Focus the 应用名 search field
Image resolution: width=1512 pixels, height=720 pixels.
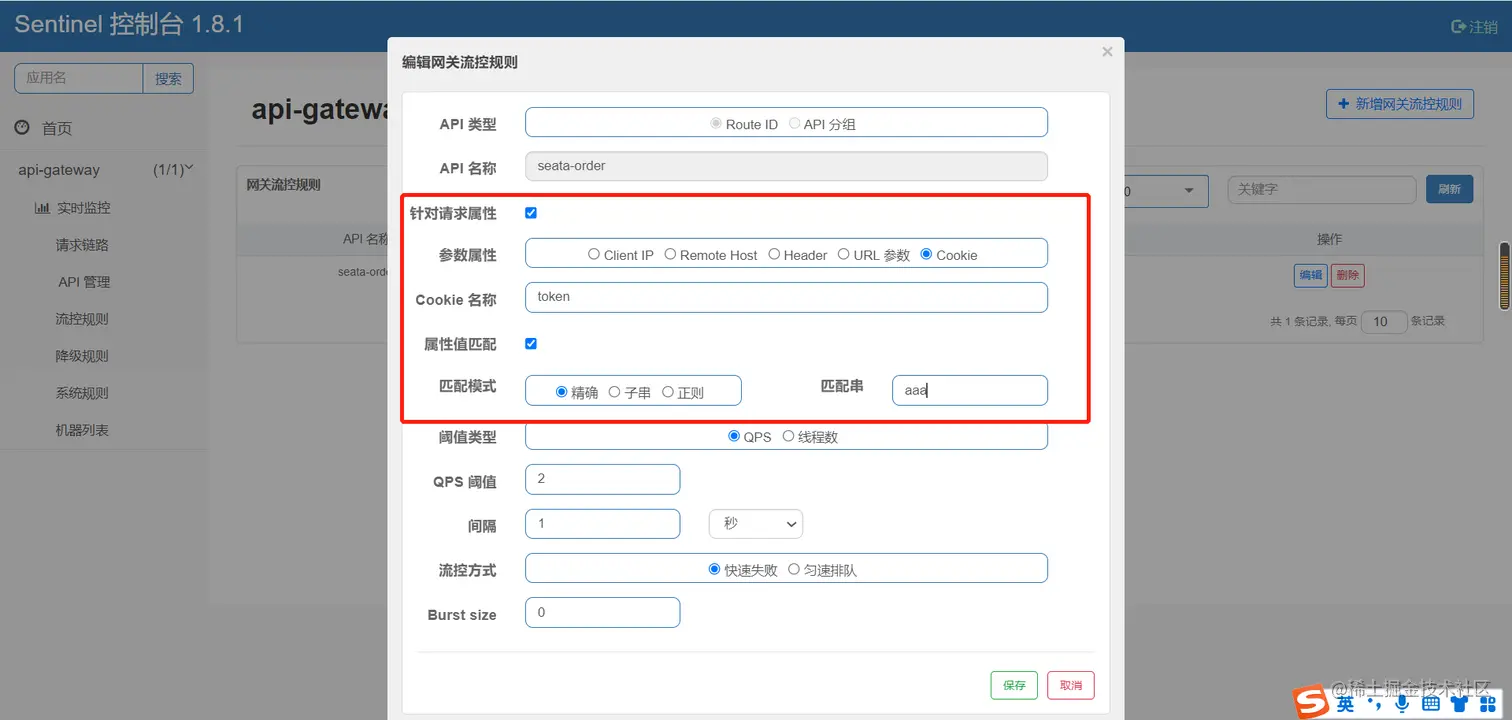pyautogui.click(x=79, y=79)
